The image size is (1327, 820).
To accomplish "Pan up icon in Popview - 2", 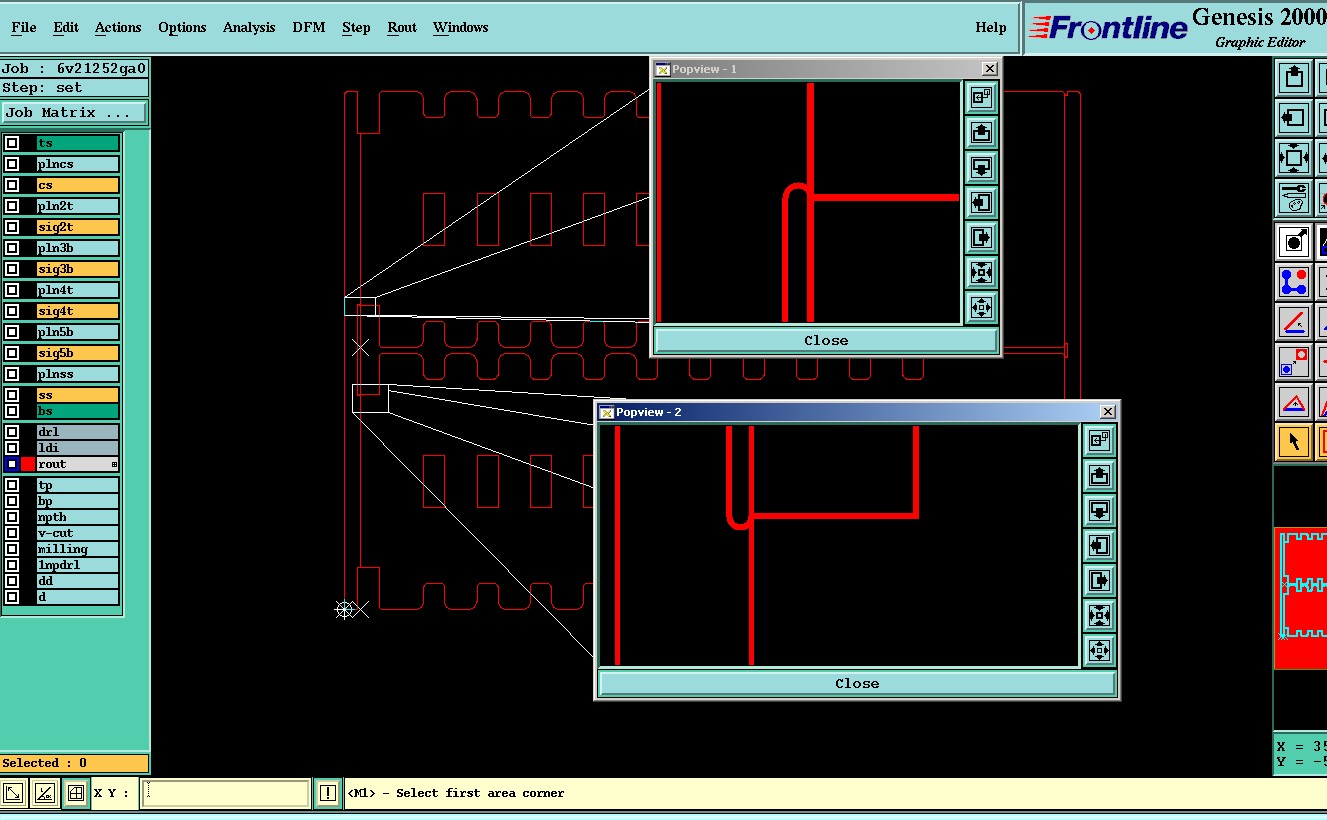I will coord(1099,475).
